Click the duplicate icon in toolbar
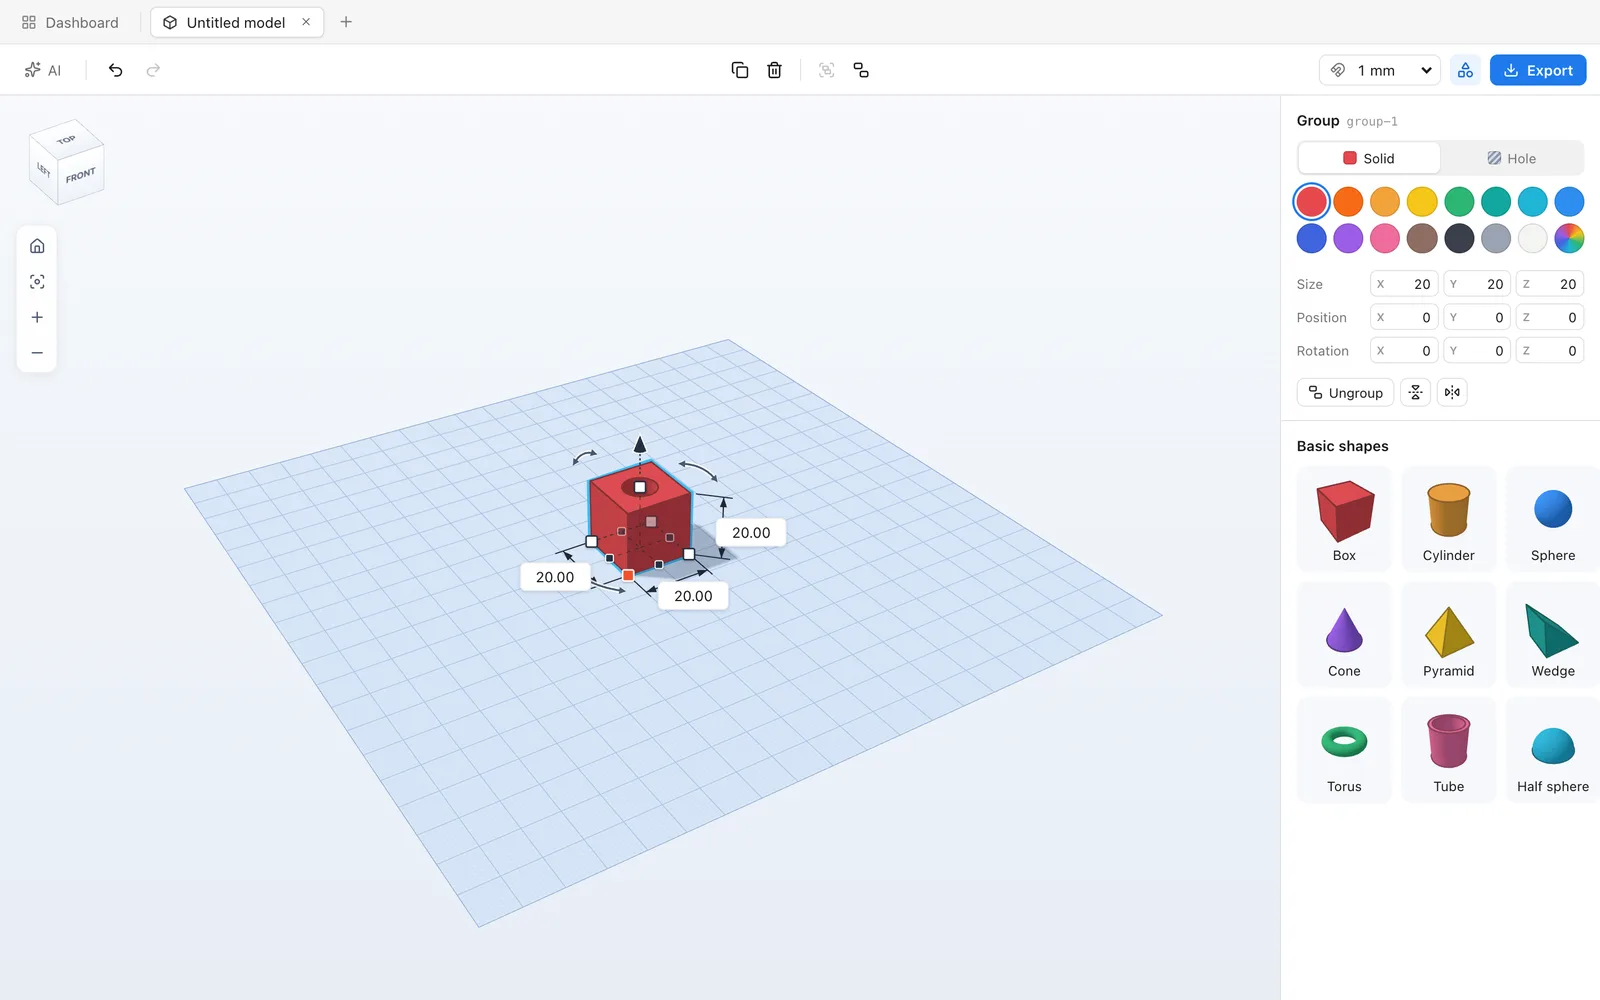This screenshot has width=1600, height=1000. (740, 70)
